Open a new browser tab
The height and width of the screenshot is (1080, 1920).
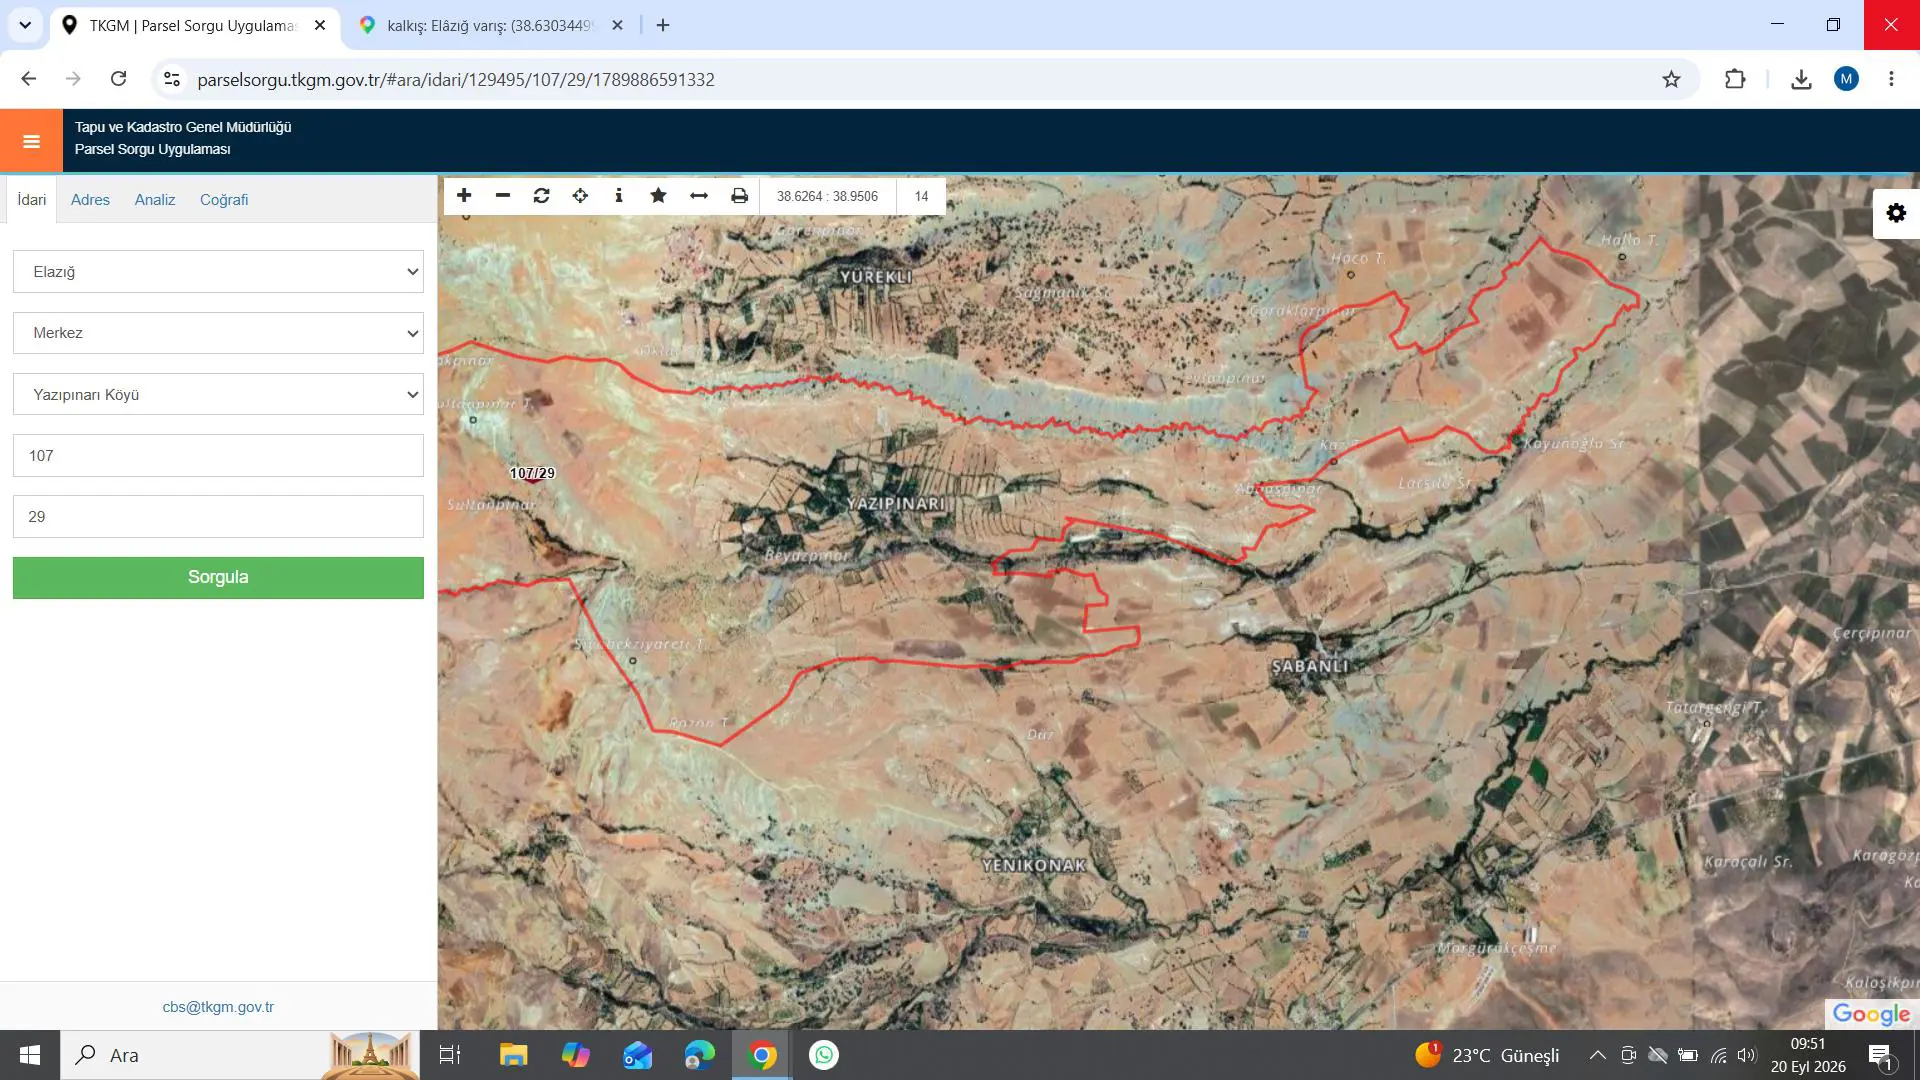point(663,25)
